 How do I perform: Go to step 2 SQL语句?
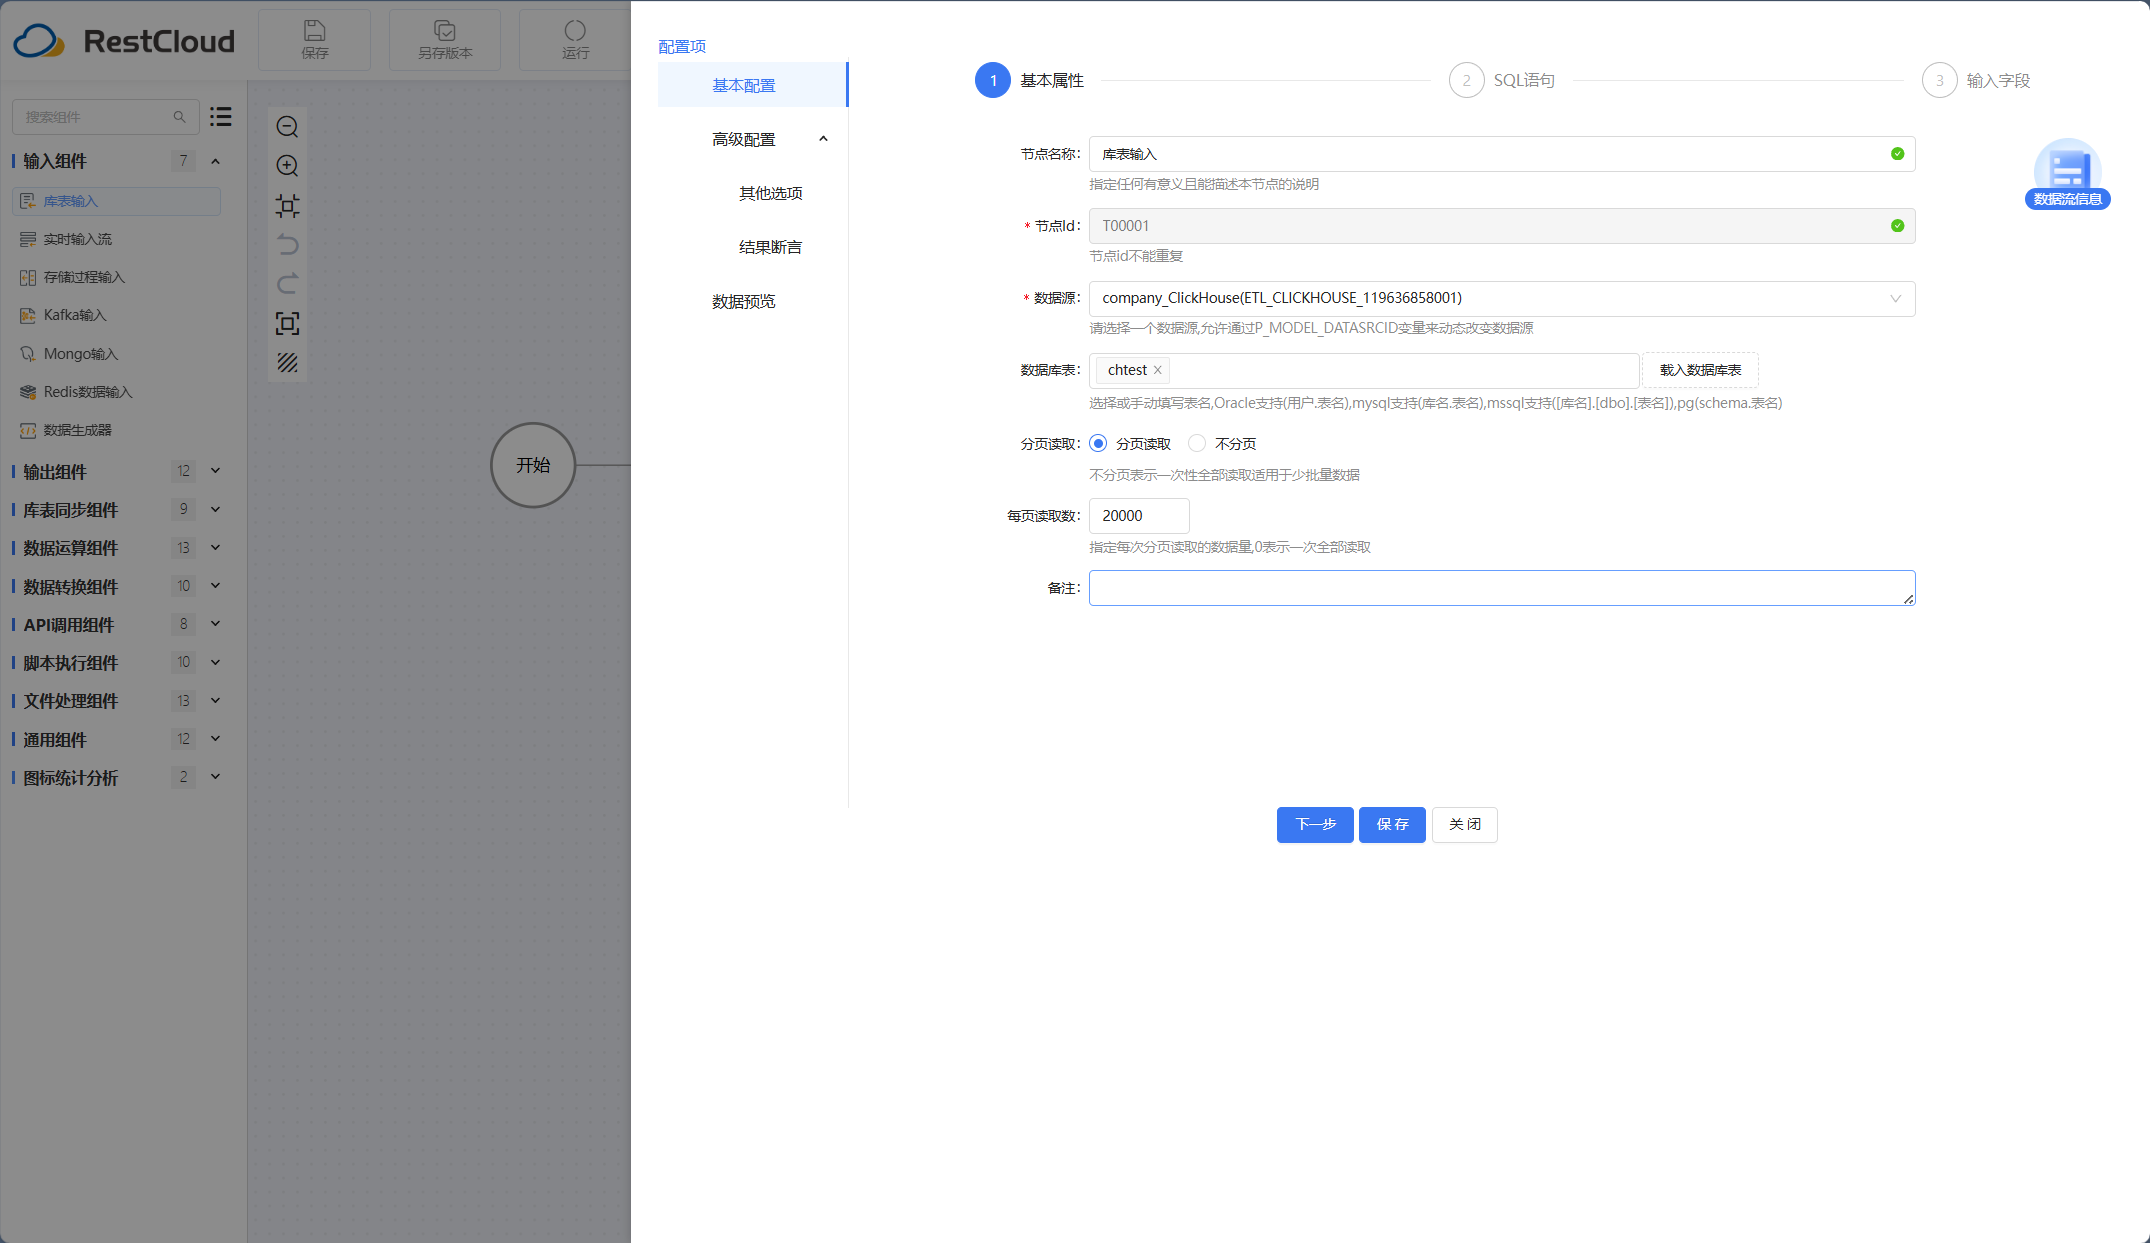pos(1502,80)
